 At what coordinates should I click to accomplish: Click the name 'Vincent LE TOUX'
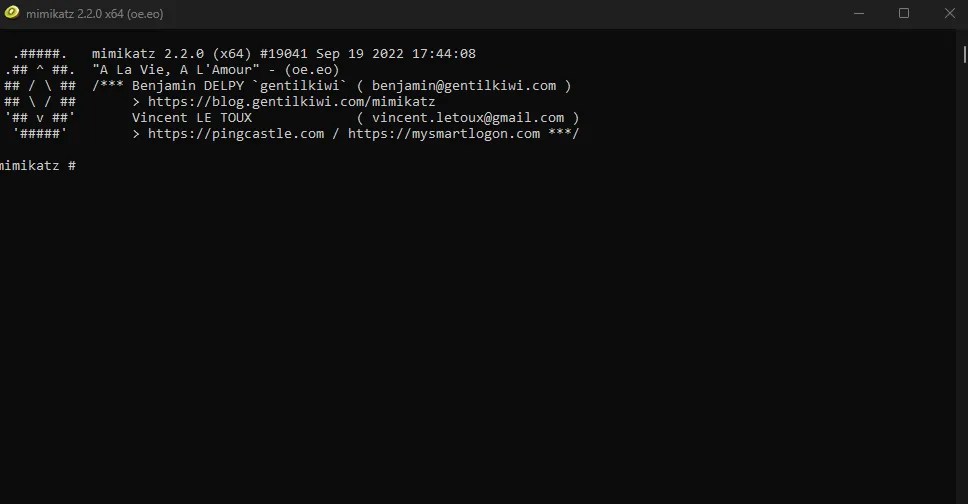[192, 118]
